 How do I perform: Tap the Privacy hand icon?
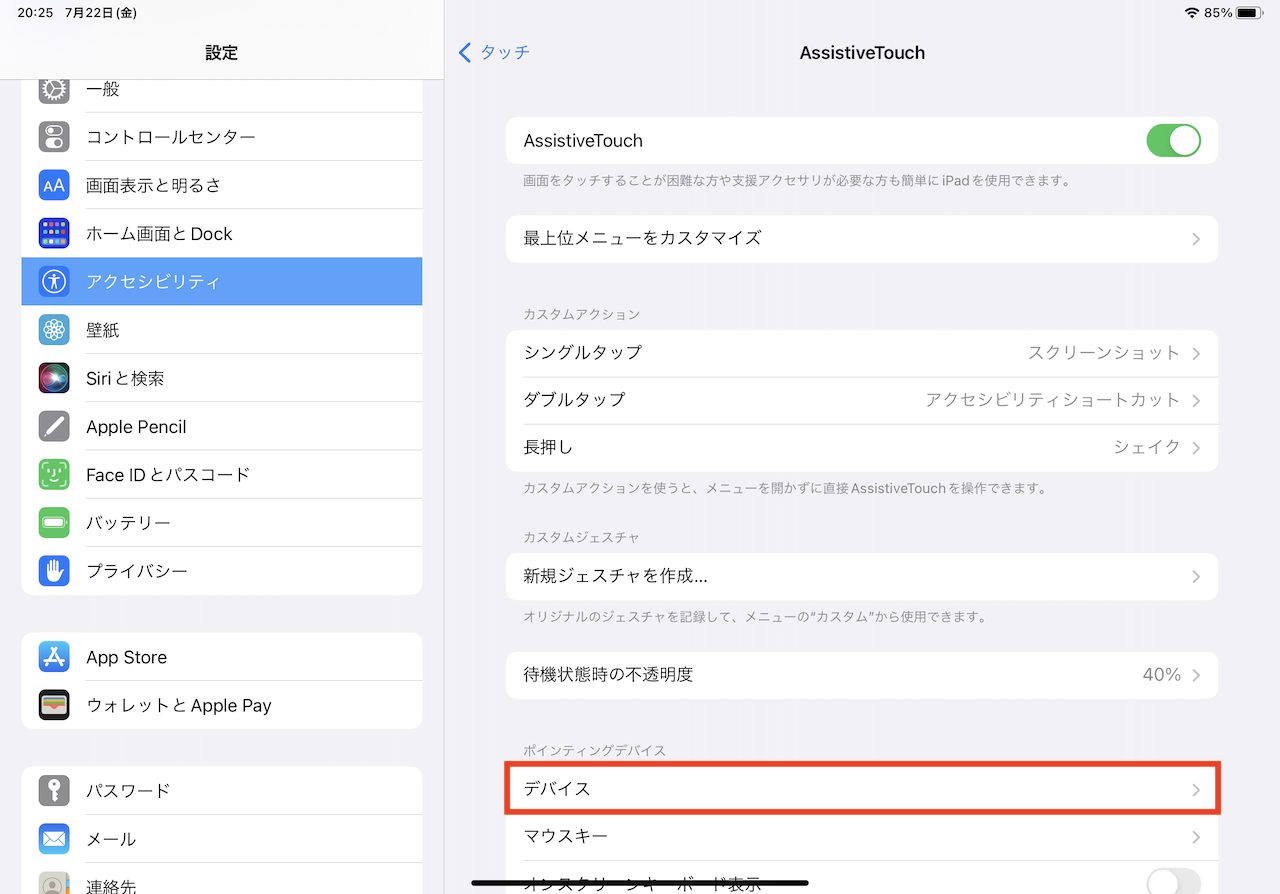[54, 570]
